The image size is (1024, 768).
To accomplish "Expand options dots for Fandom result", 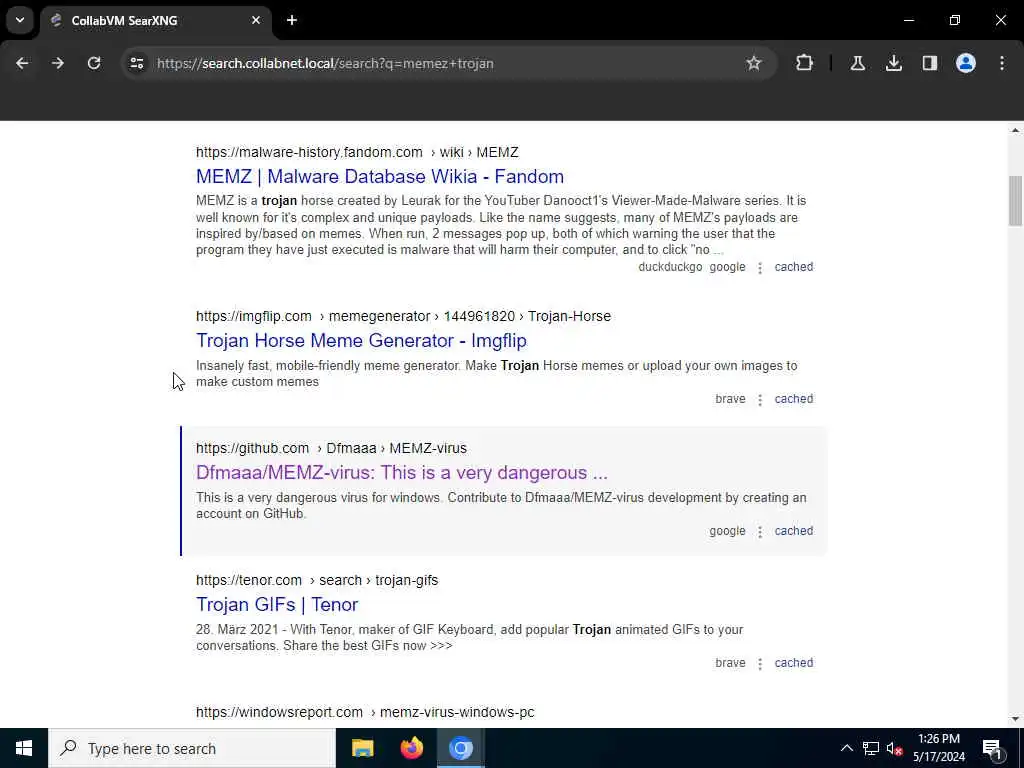I will (760, 268).
